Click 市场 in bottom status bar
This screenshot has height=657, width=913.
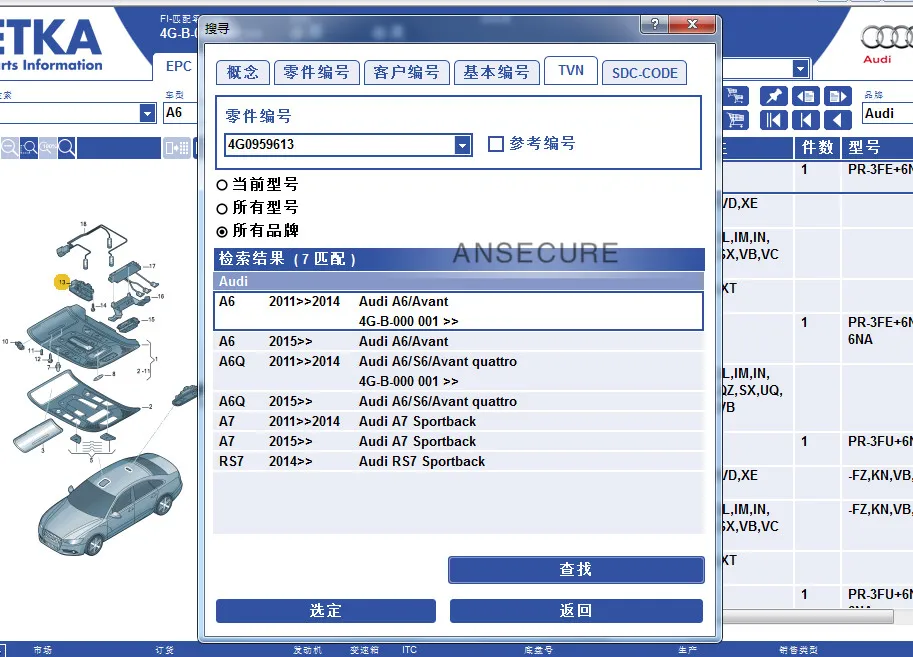[x=43, y=649]
